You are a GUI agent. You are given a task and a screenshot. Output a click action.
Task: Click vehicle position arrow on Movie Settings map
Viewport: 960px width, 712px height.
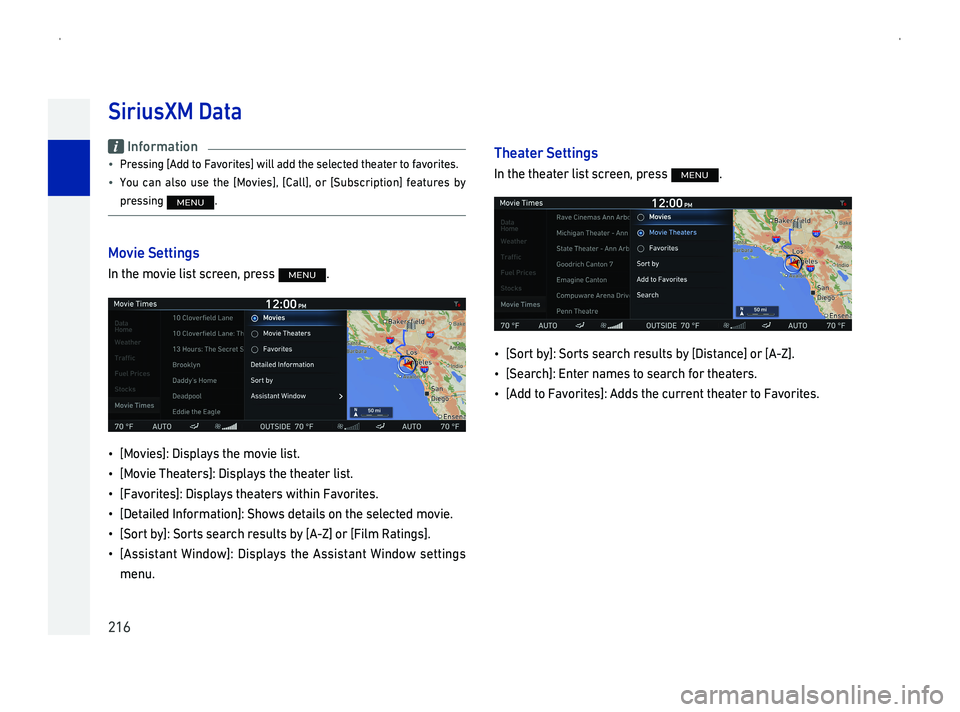point(407,365)
